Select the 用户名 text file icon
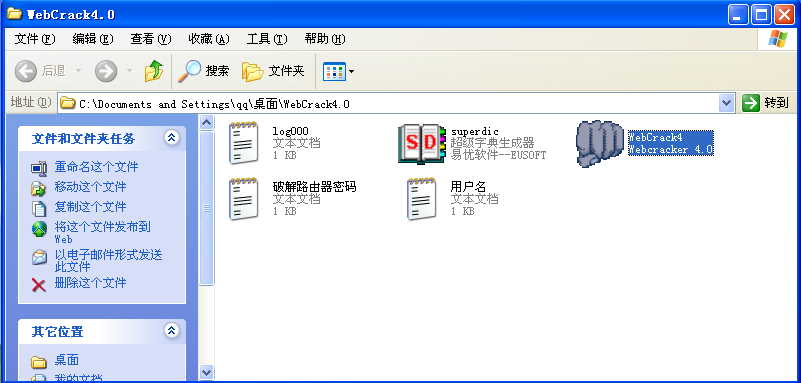801x383 pixels. pos(421,199)
